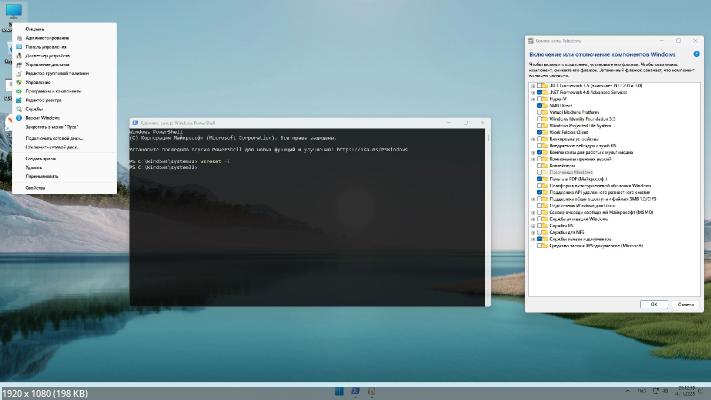
Task: Click the Службы gear icon in the context menu
Action: tap(18, 109)
